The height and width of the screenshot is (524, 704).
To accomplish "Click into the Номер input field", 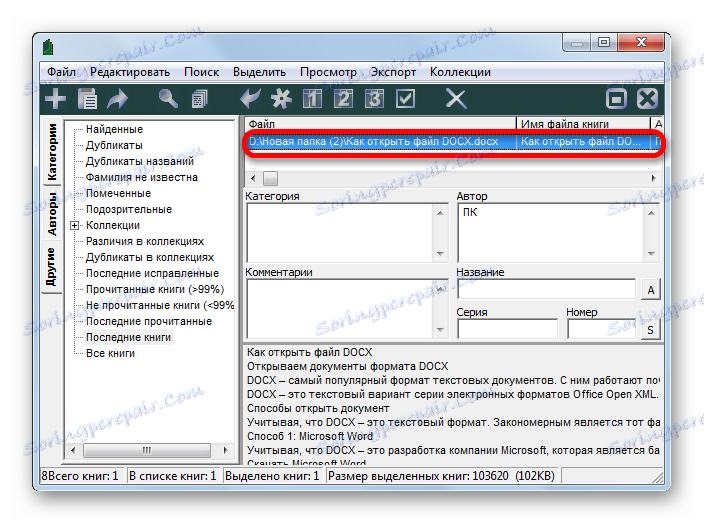I will click(602, 329).
